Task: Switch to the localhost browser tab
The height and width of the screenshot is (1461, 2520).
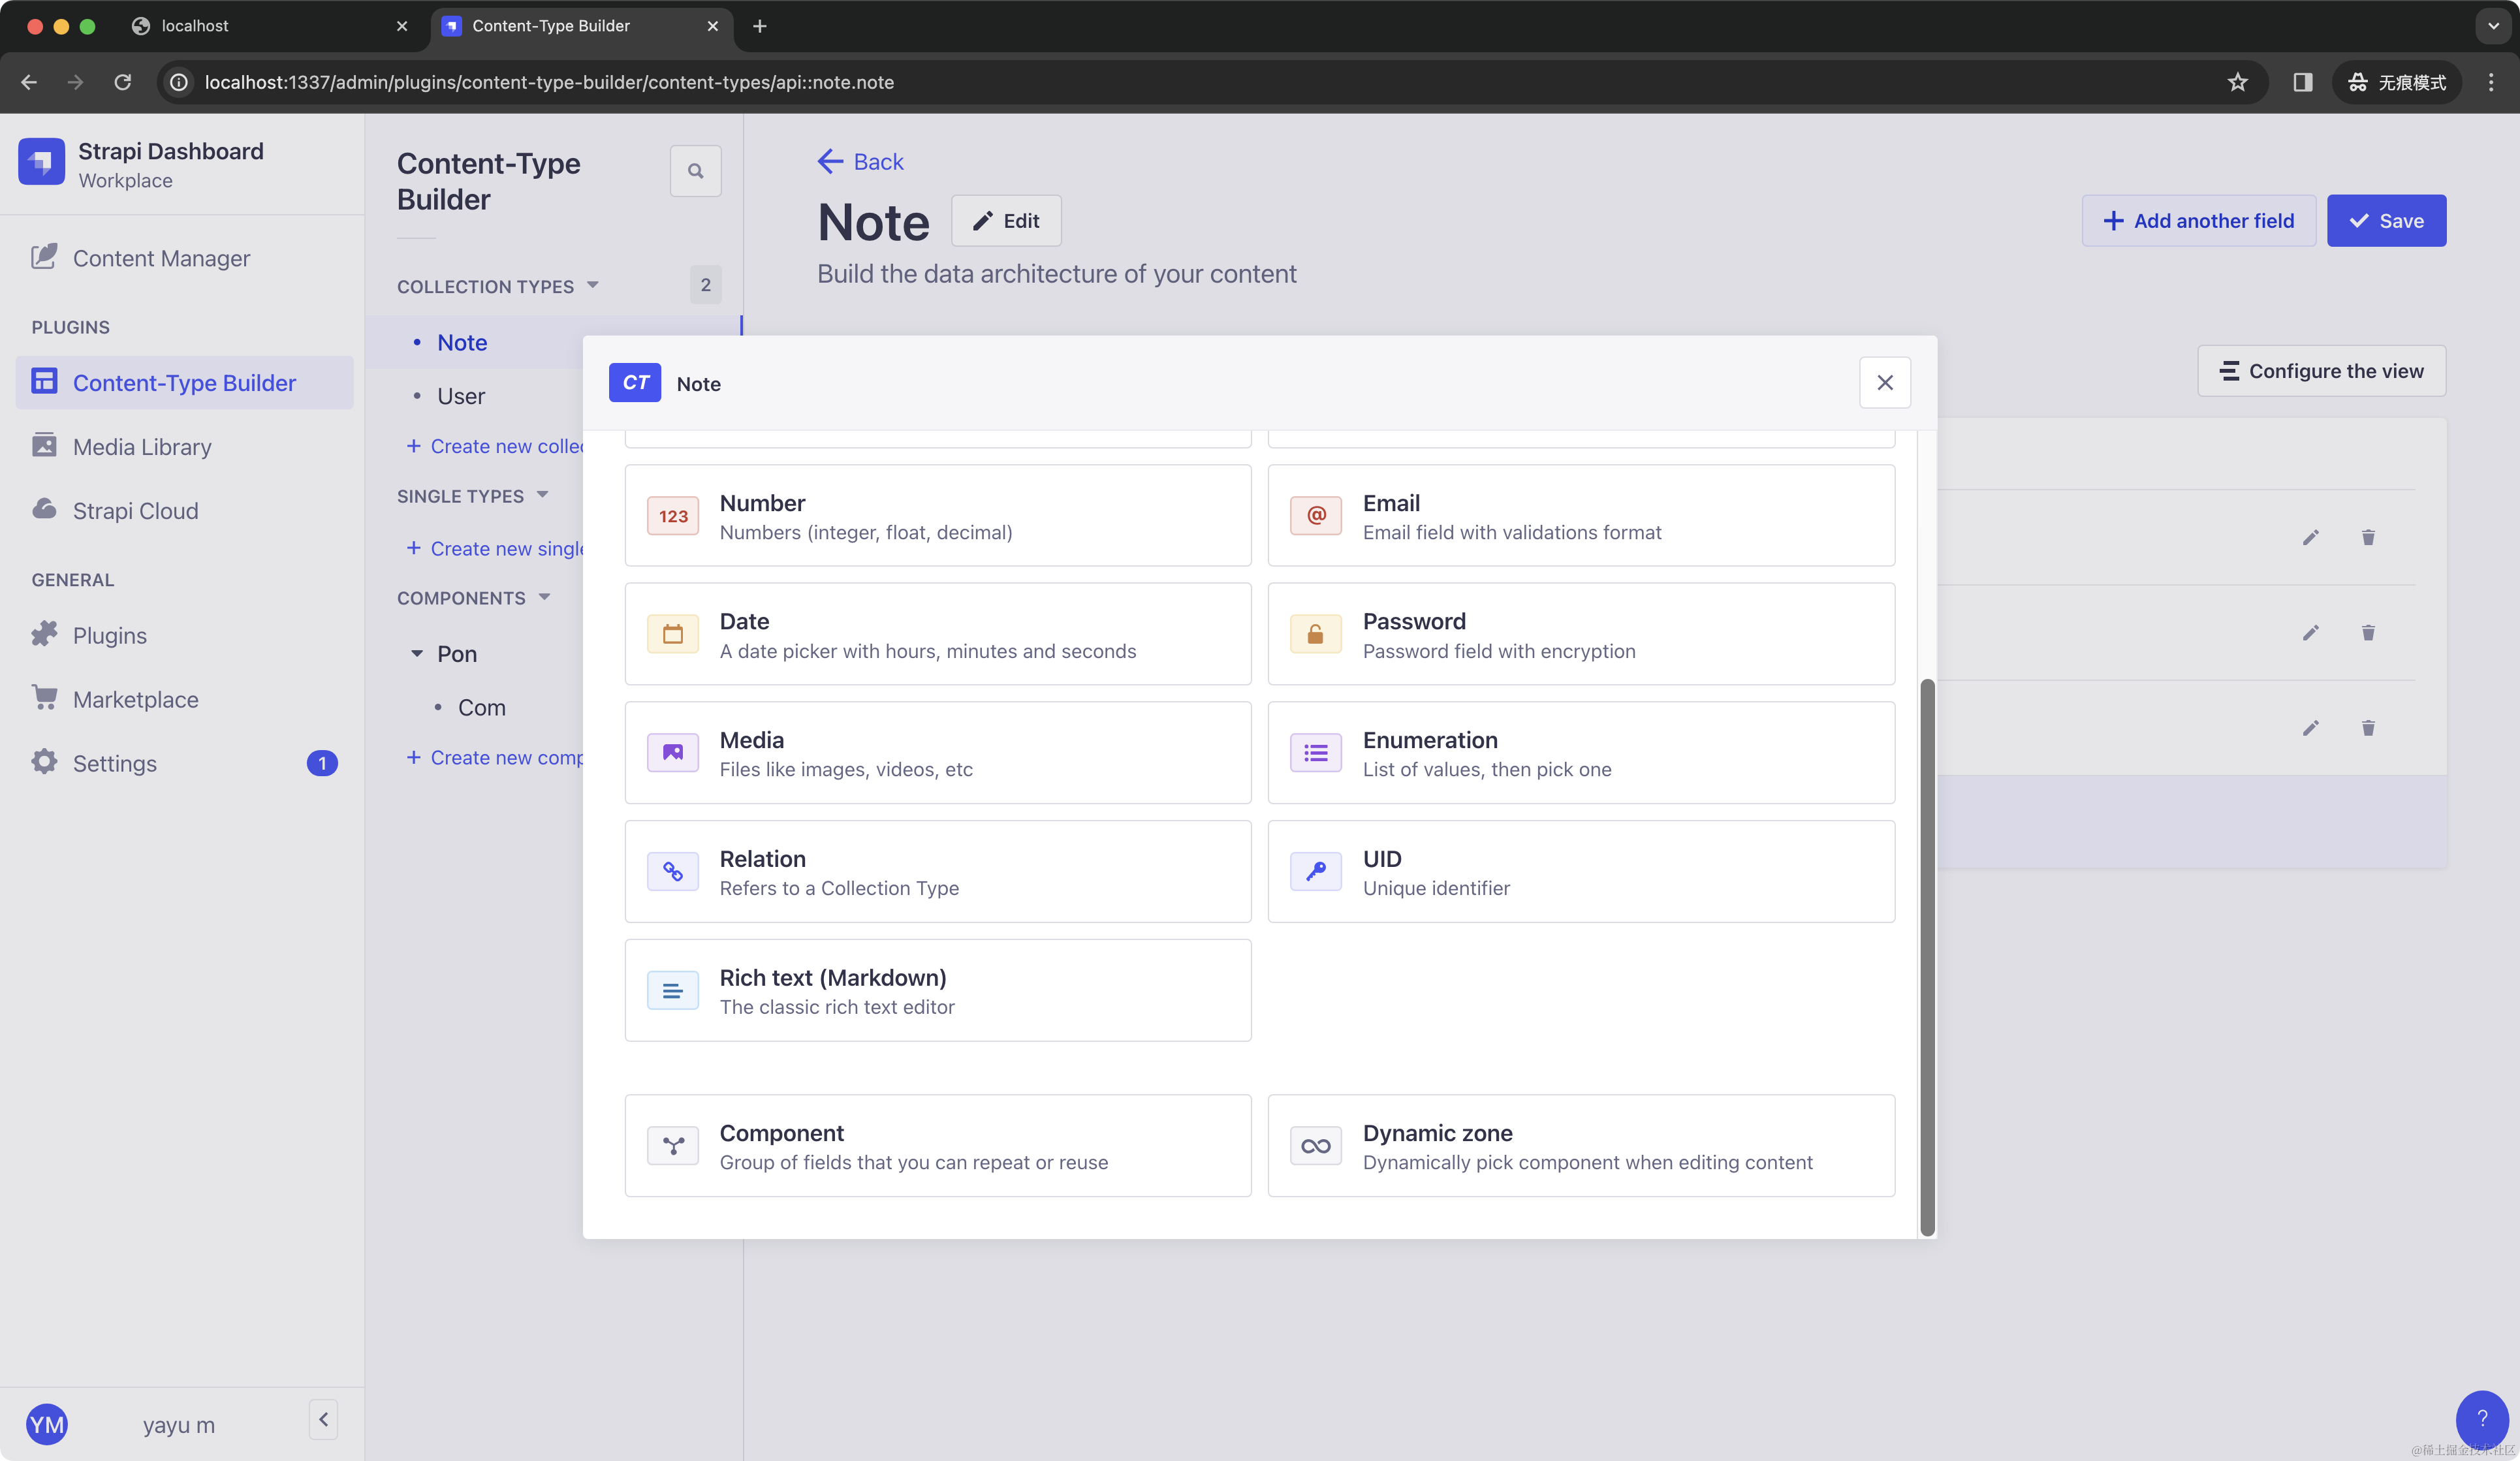Action: [195, 26]
